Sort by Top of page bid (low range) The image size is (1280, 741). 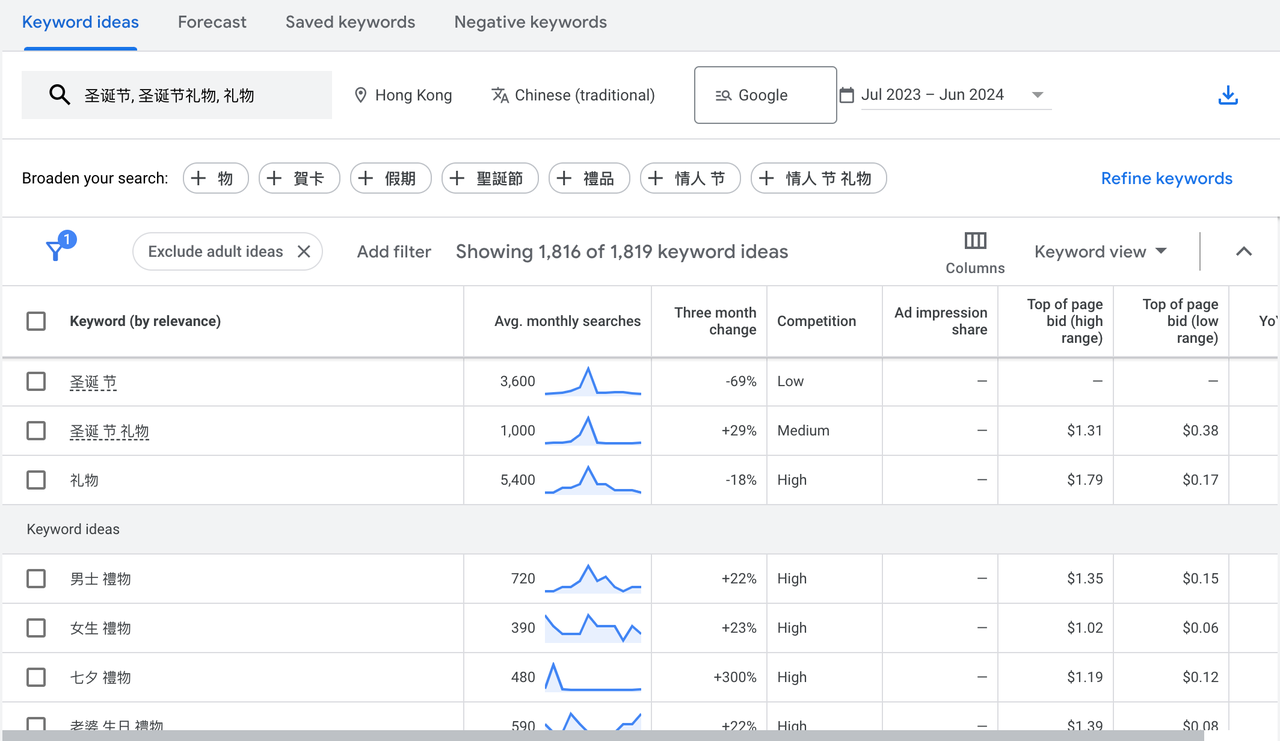[1180, 321]
